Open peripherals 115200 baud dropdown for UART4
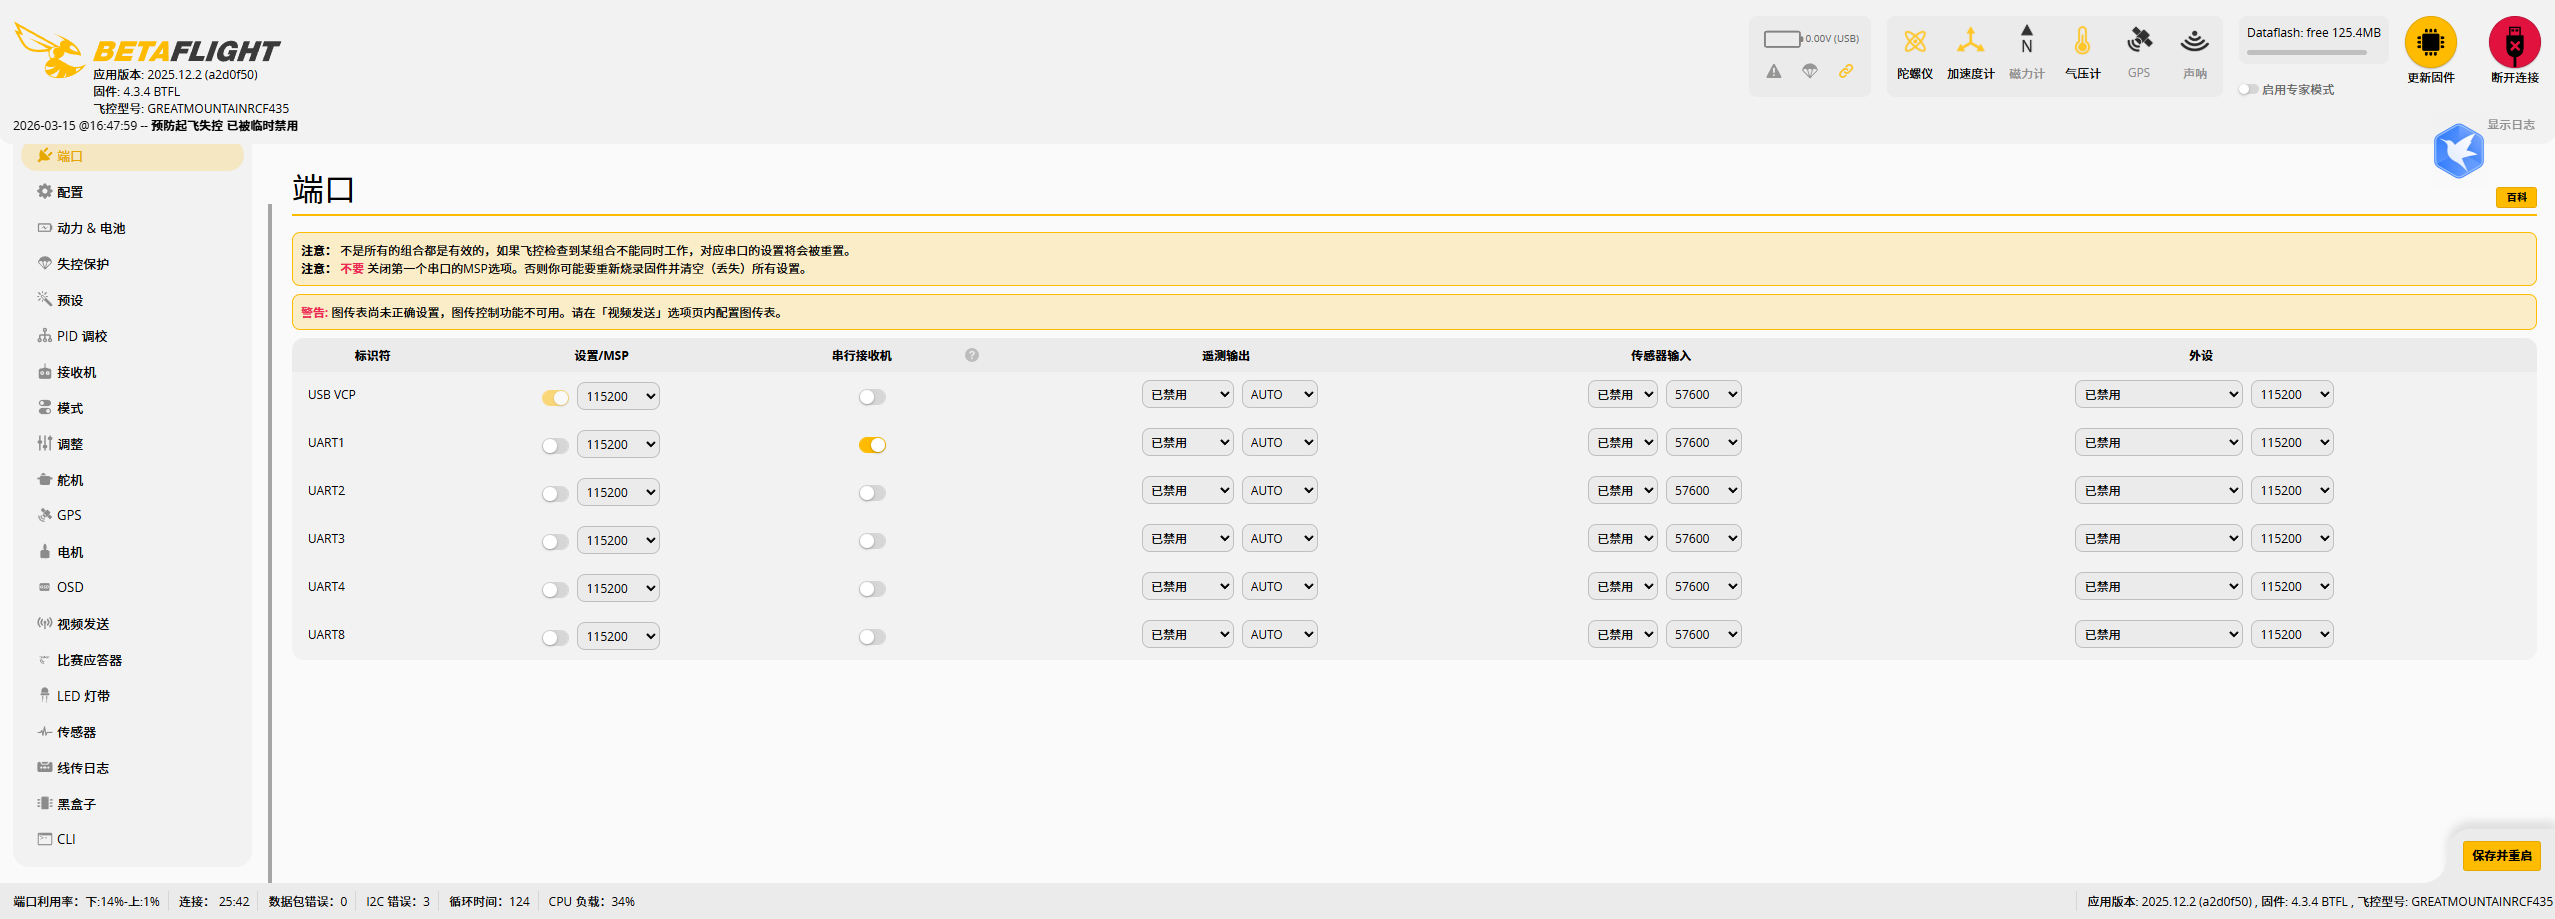 tap(2292, 586)
